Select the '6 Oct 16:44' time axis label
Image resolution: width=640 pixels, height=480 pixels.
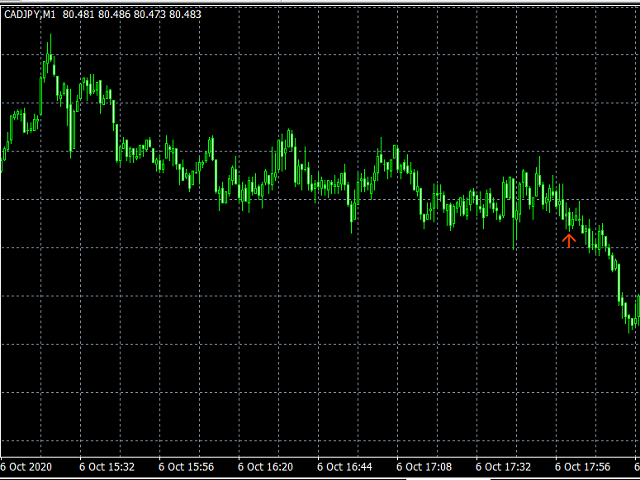(344, 467)
